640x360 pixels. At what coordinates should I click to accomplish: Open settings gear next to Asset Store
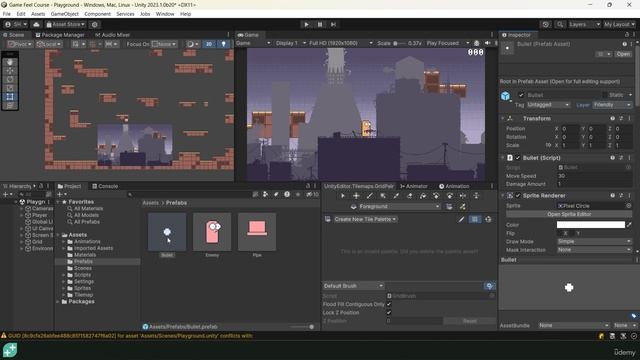click(x=95, y=24)
